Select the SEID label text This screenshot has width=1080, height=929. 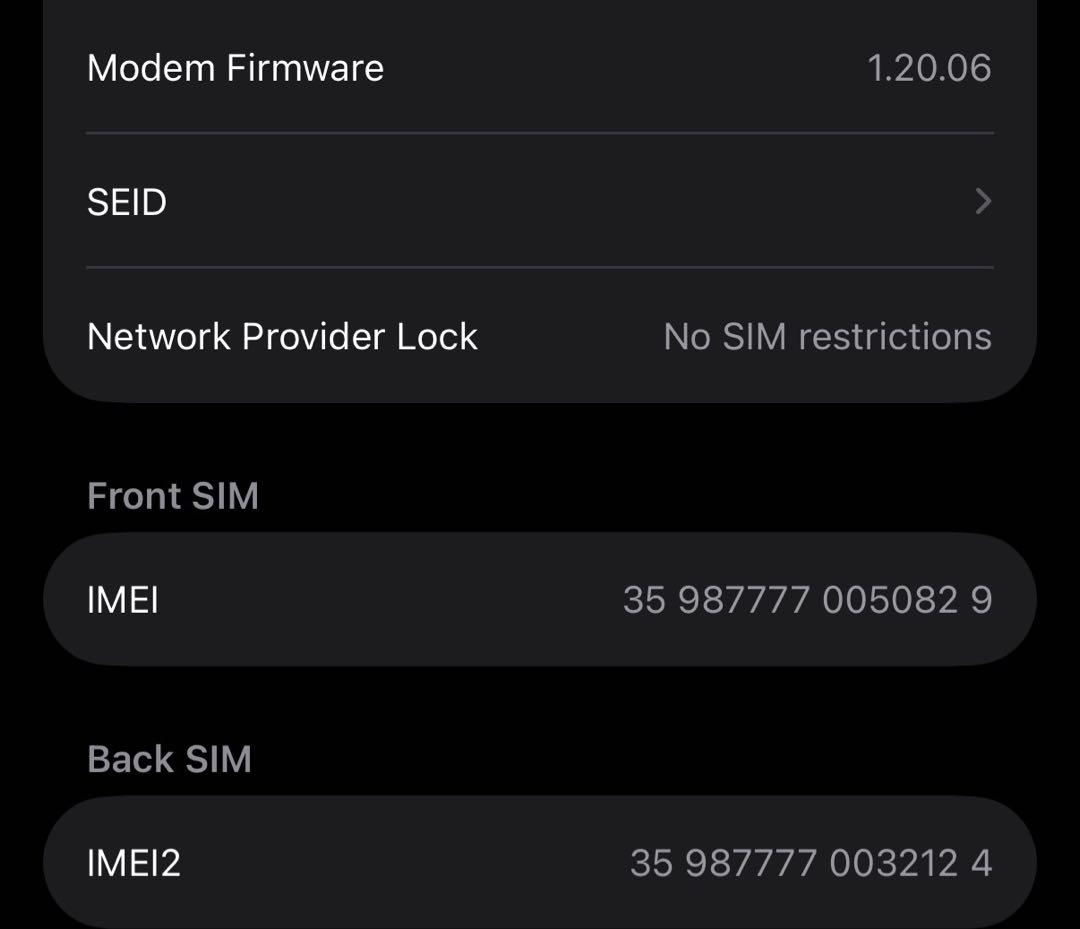point(126,202)
